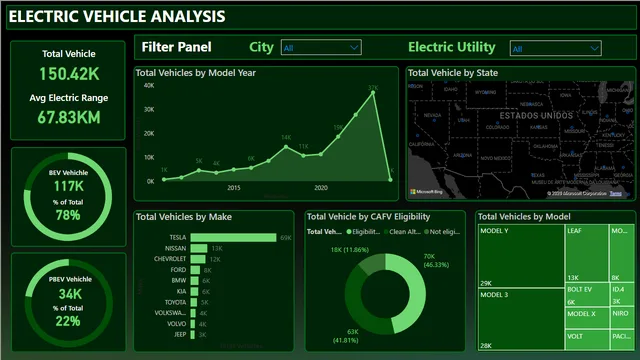Click the 78% BEV percent of total
The image size is (640, 360).
point(68,215)
